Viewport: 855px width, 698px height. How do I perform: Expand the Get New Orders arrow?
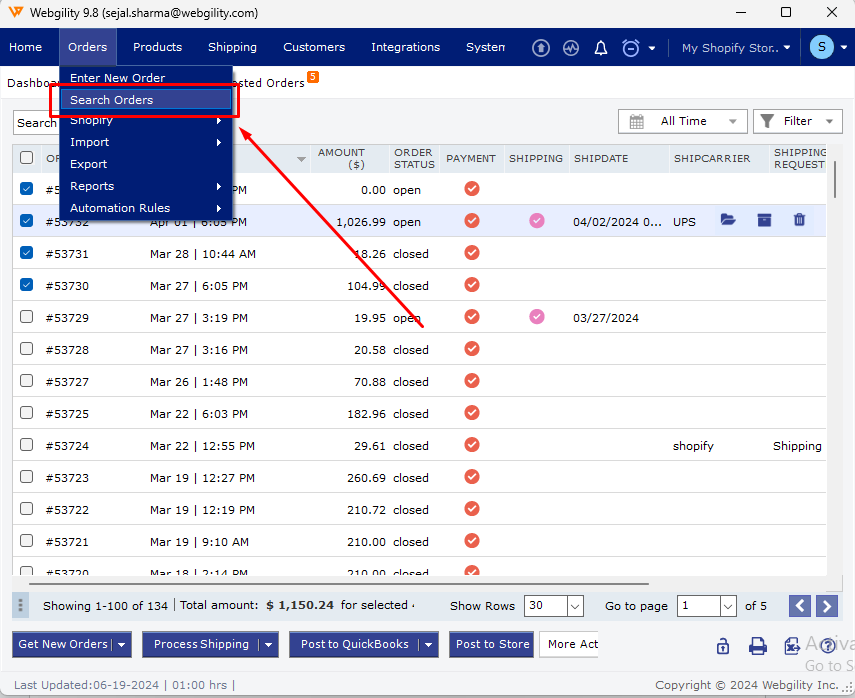point(122,645)
